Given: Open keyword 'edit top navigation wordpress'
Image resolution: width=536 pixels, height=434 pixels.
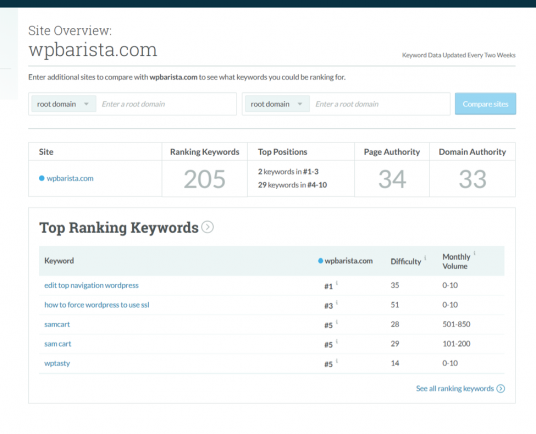Looking at the screenshot, I should tap(91, 285).
